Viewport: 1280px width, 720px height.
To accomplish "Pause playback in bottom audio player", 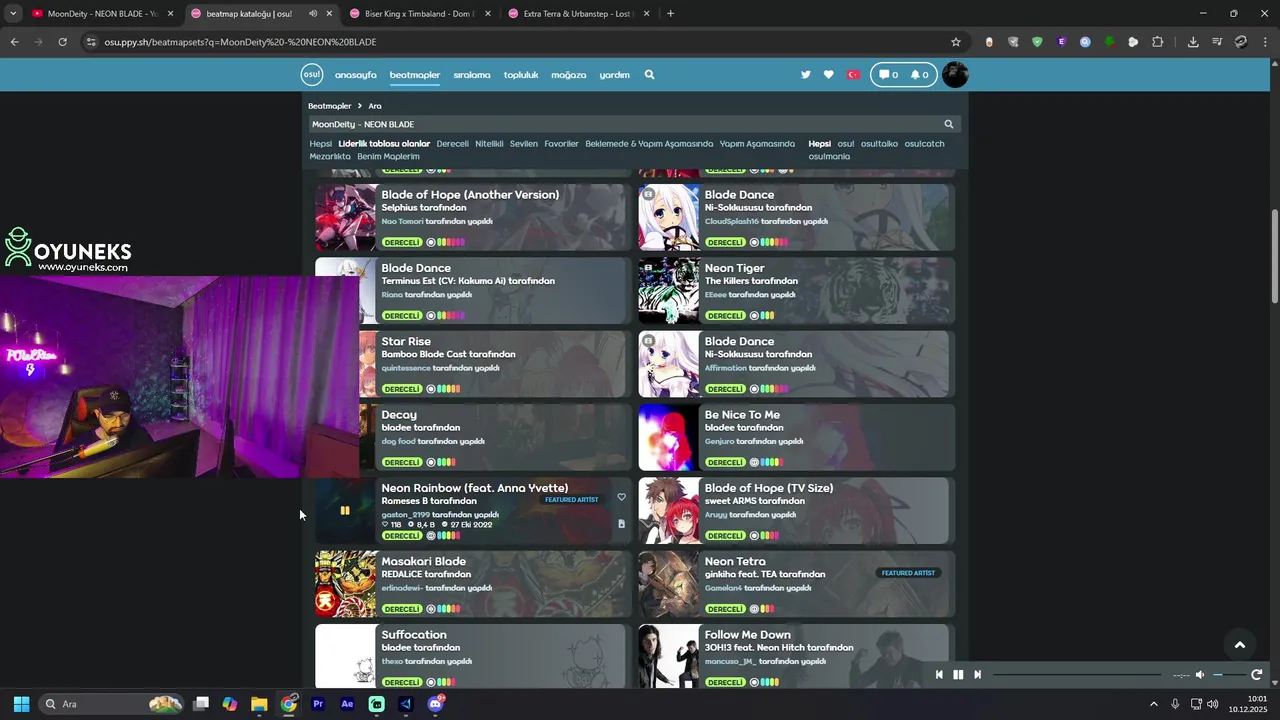I will click(x=958, y=675).
